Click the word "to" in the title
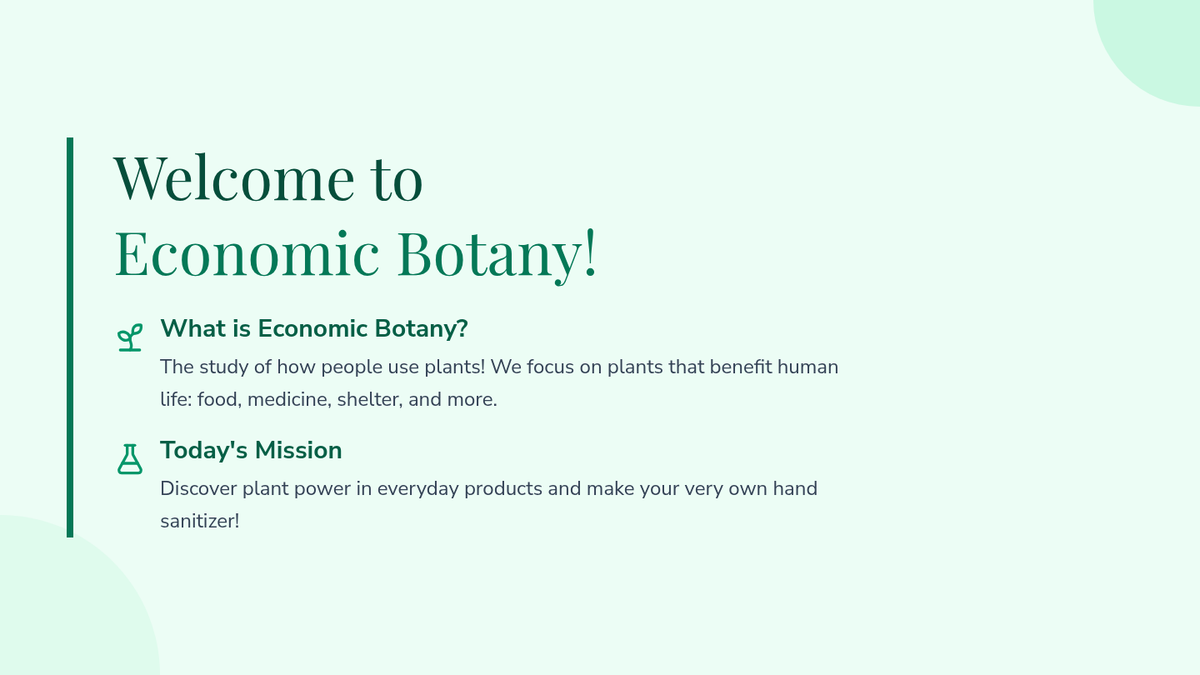Image resolution: width=1200 pixels, height=675 pixels. pos(397,180)
